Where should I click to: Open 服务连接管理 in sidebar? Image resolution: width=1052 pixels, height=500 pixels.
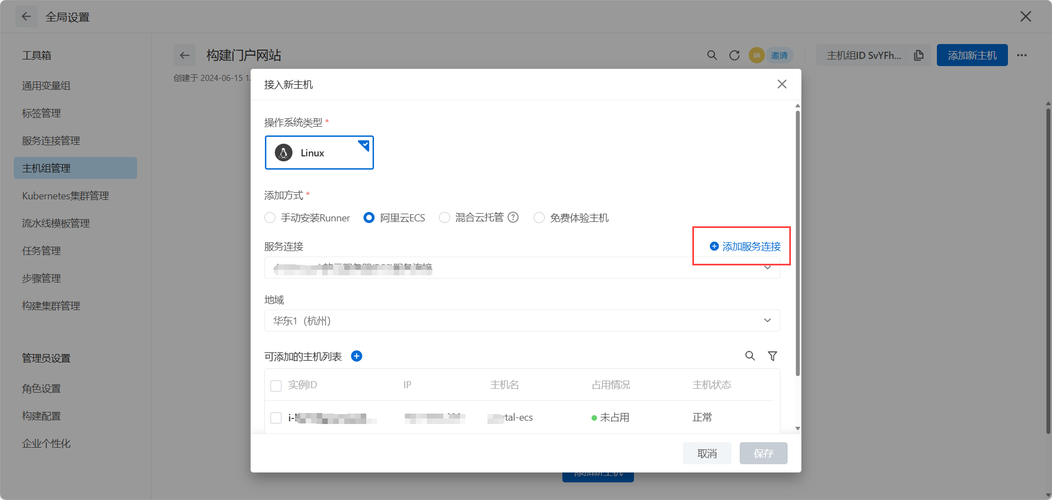[x=51, y=141]
